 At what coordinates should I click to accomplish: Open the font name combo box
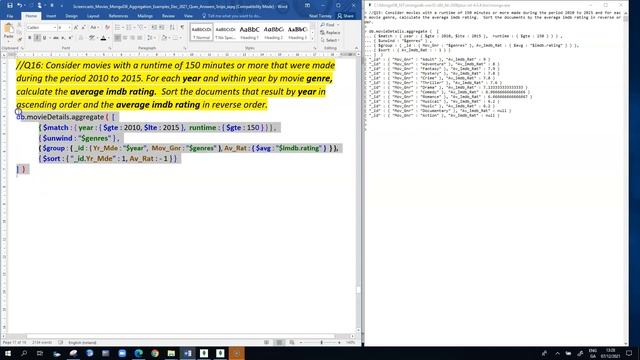coord(41,27)
